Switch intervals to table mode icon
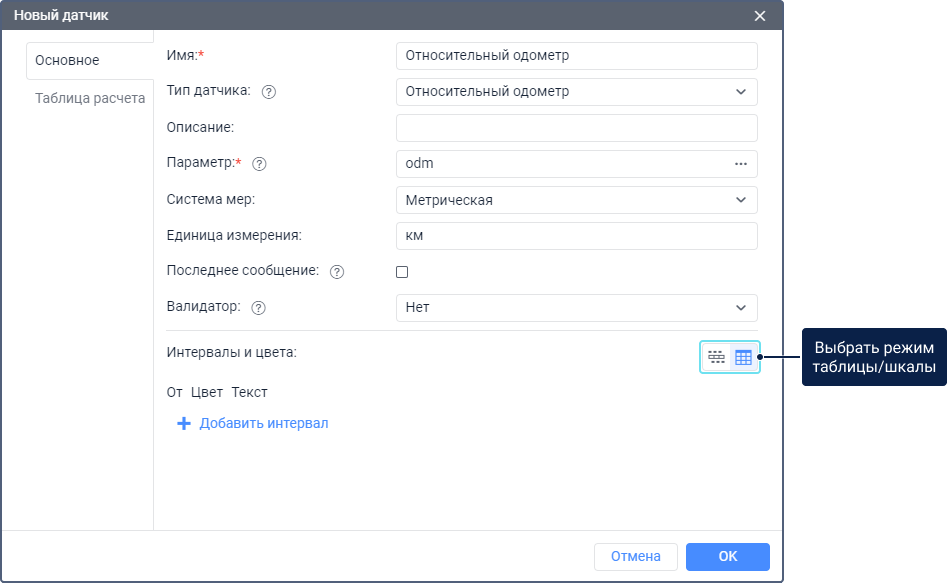Image resolution: width=949 pixels, height=583 pixels. point(743,357)
